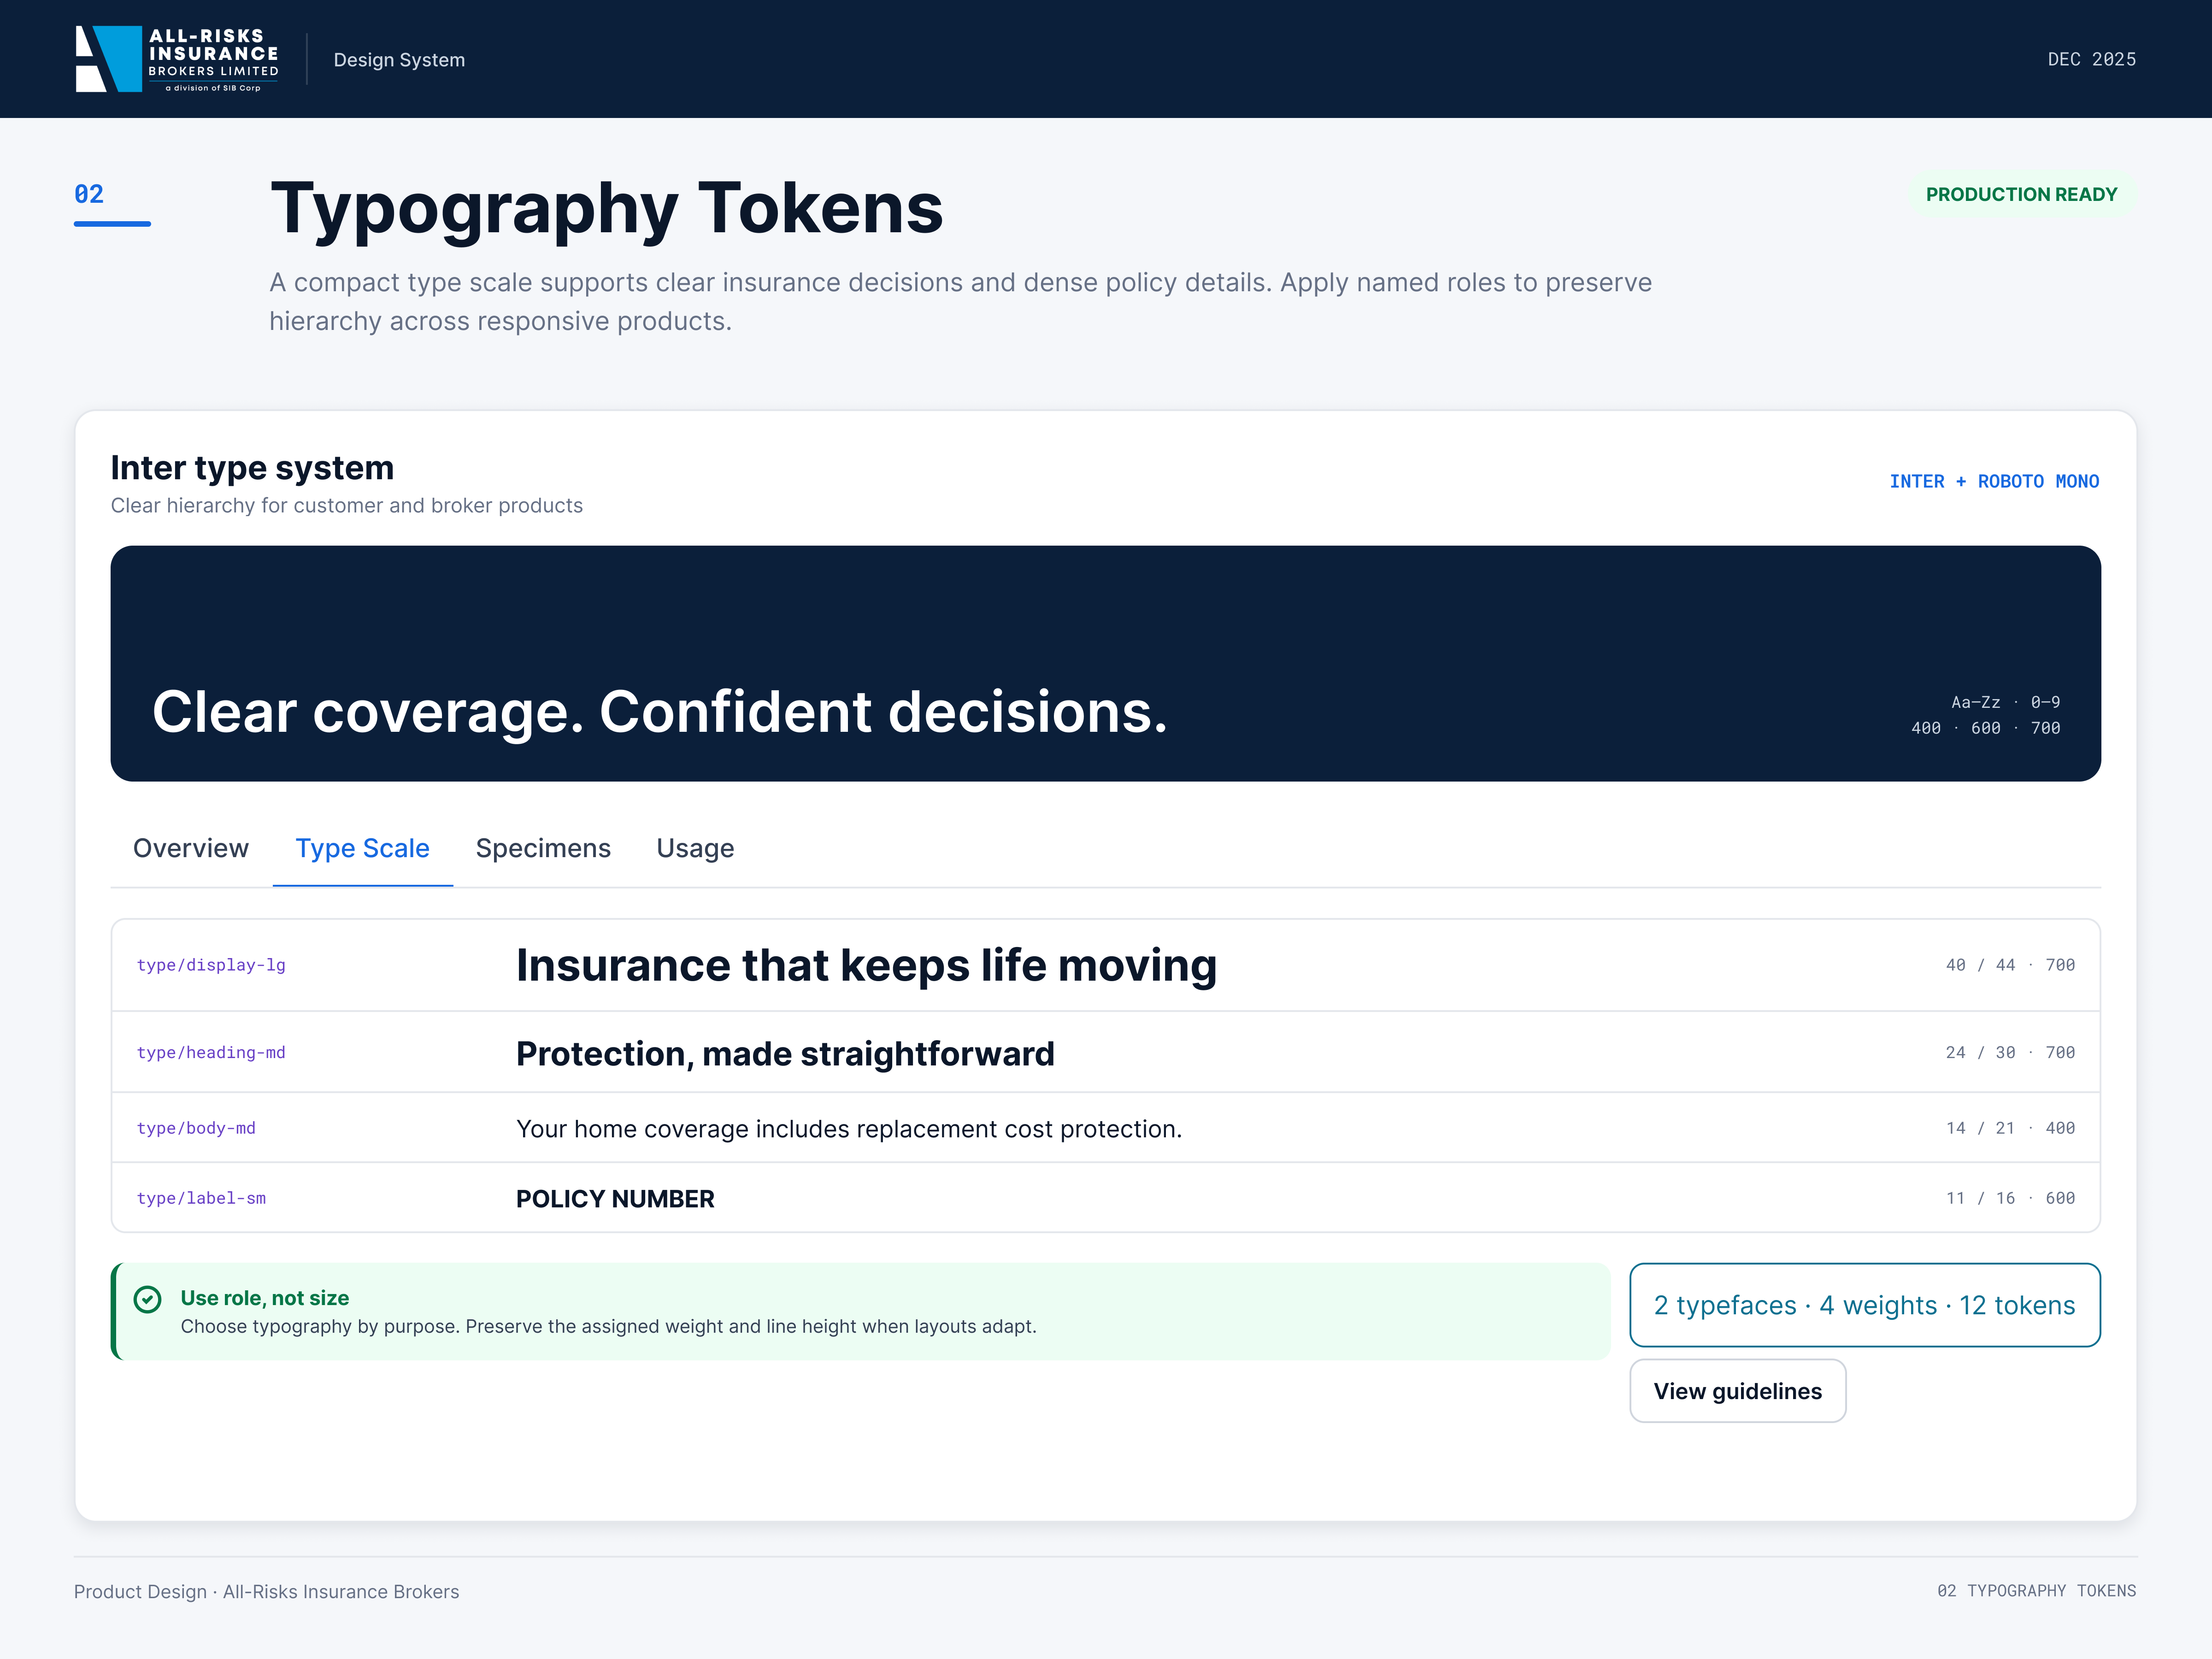Click the '14 / 21 · 400' spec value

[2010, 1128]
